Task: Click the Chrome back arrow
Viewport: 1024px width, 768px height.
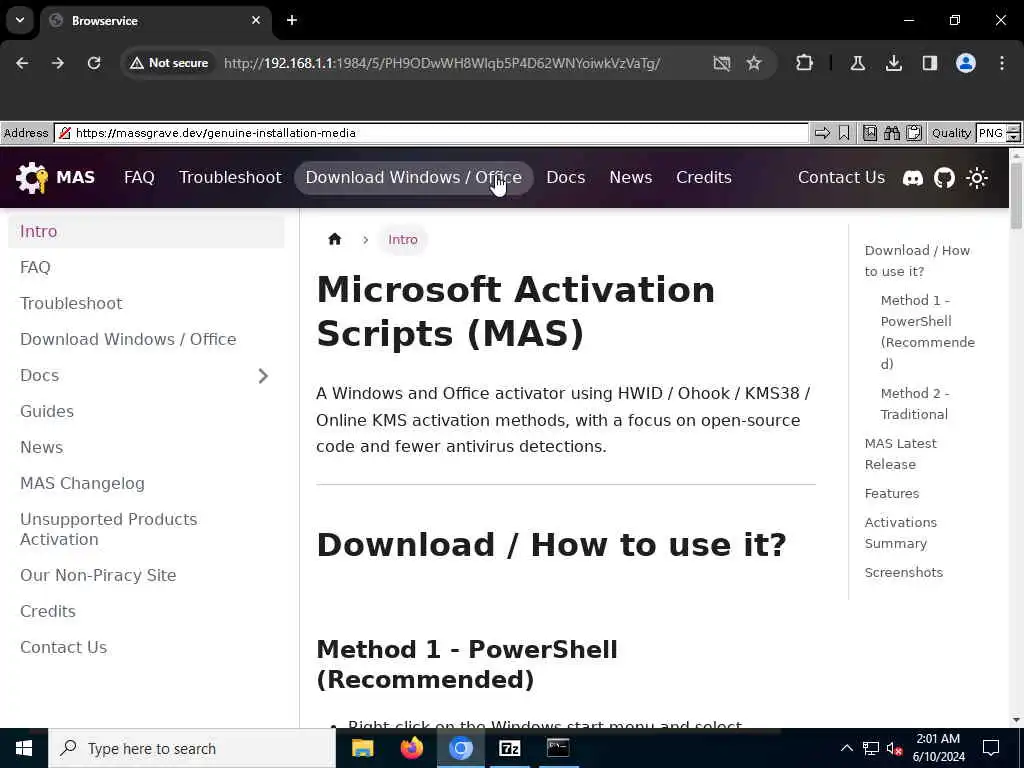Action: tap(22, 63)
